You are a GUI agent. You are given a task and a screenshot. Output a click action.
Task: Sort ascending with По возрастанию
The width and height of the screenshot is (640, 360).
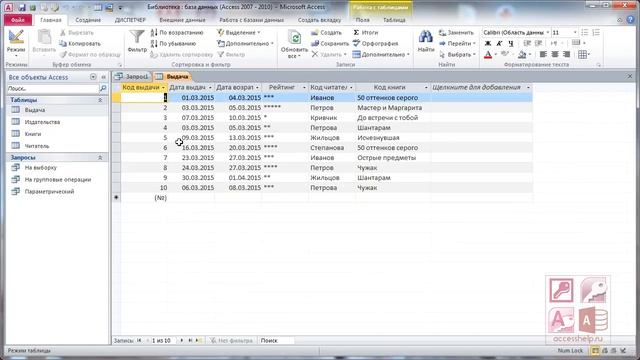click(x=177, y=33)
